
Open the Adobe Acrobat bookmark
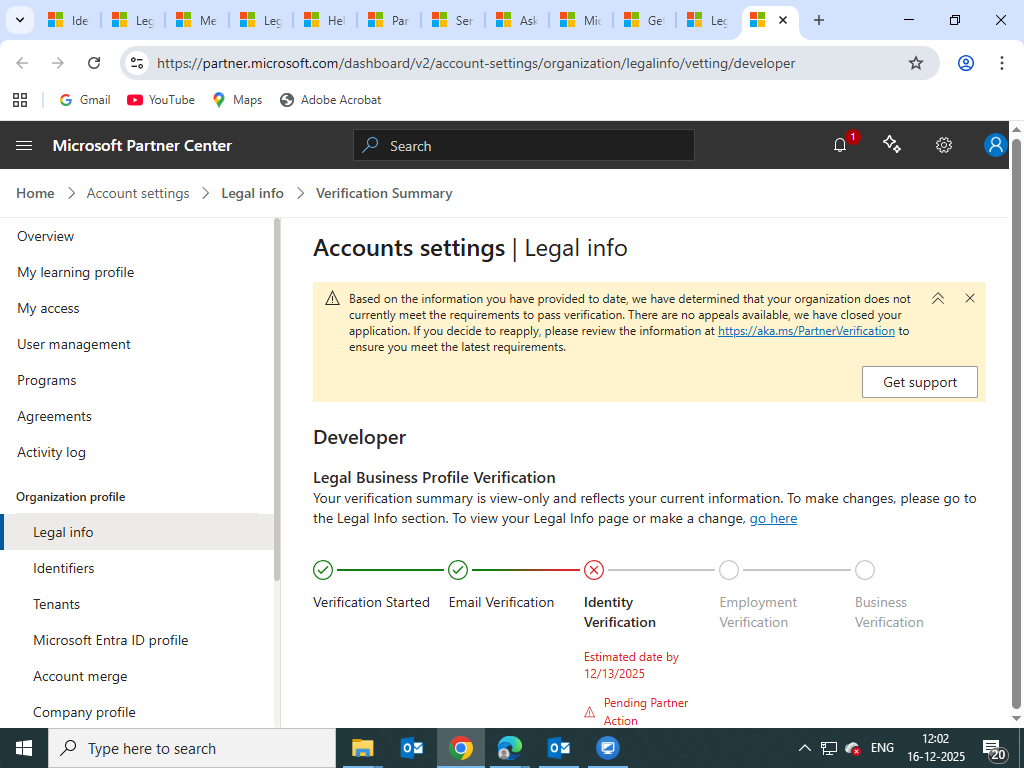pyautogui.click(x=330, y=100)
